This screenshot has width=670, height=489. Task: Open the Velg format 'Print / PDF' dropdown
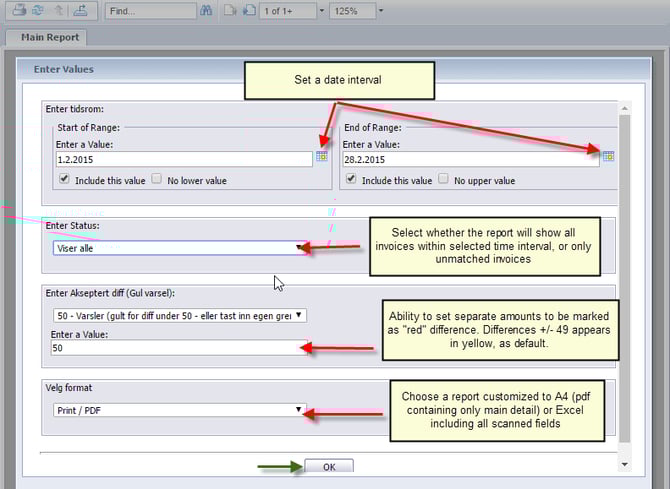coord(180,410)
